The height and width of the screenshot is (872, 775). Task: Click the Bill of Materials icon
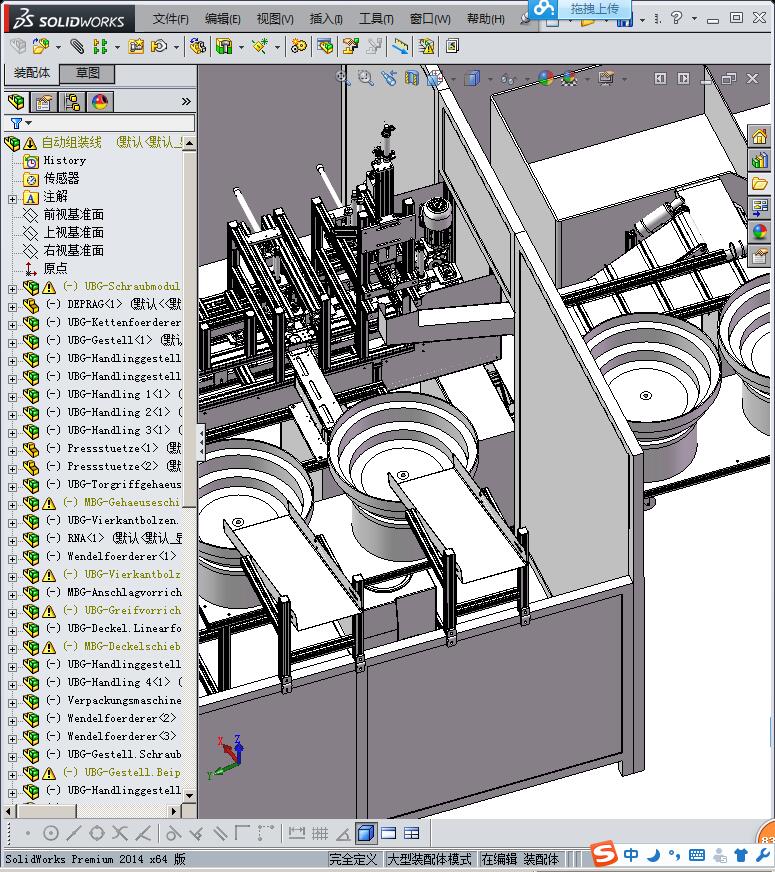pyautogui.click(x=325, y=46)
